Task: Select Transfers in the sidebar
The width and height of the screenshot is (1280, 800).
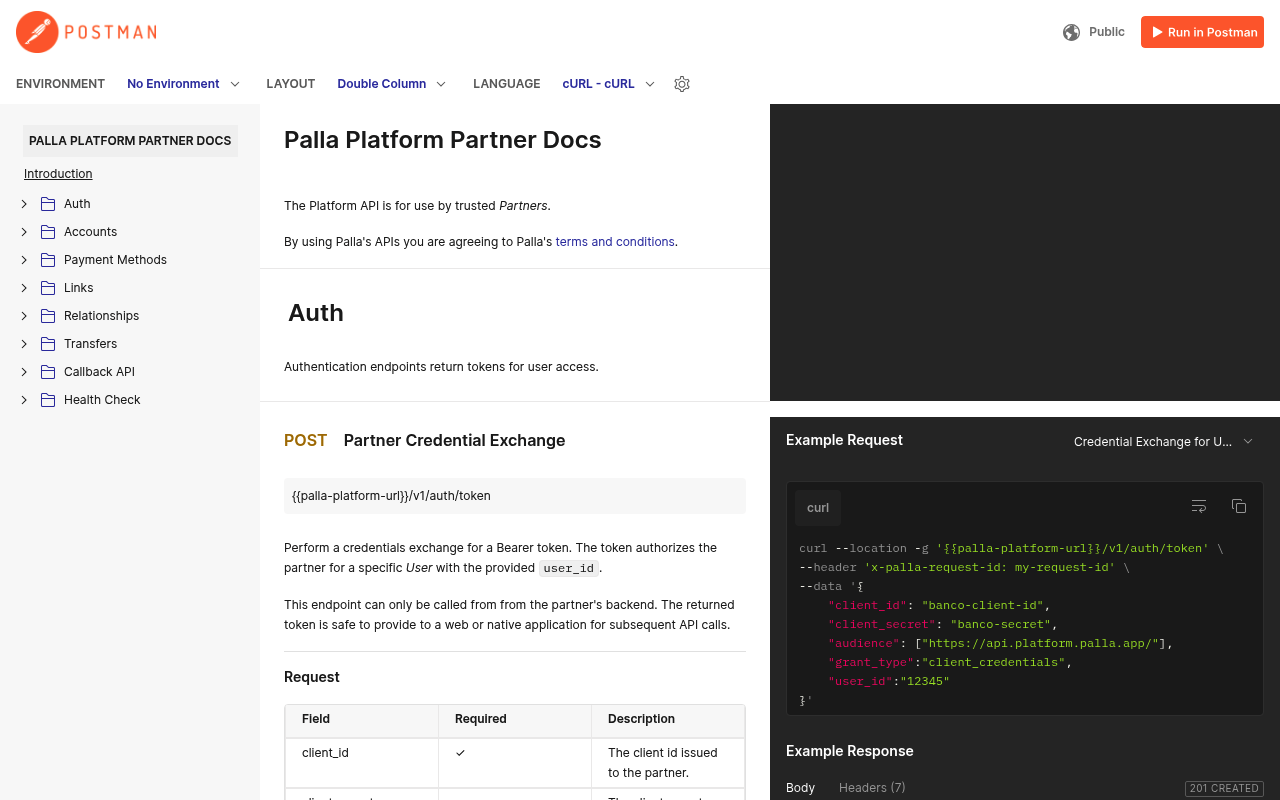Action: [90, 344]
